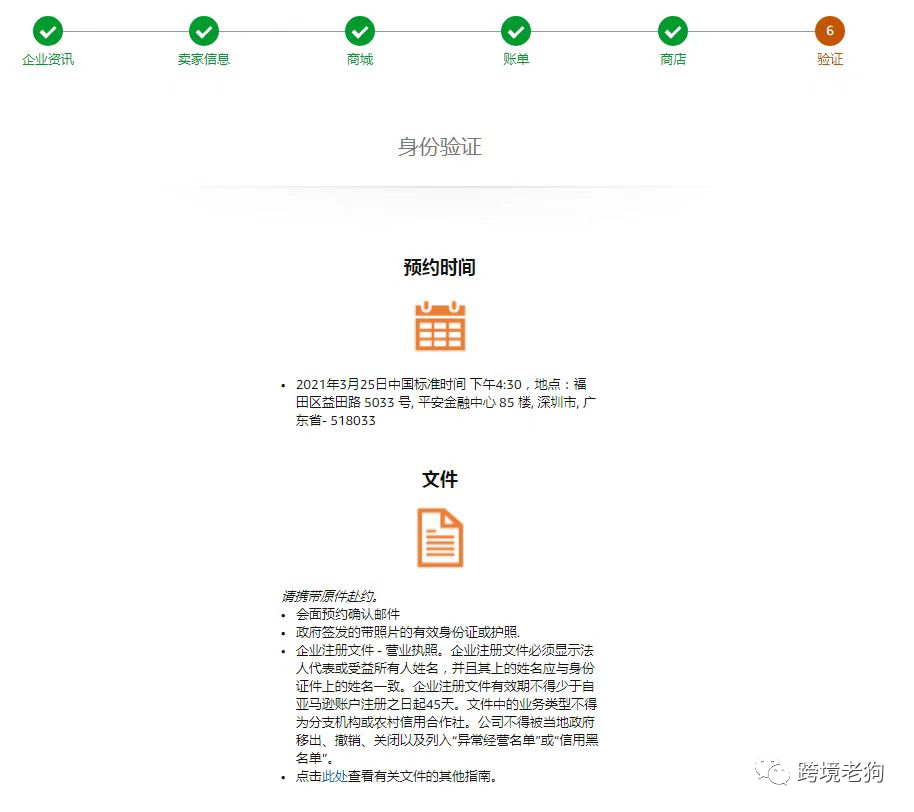Click the 验证 step label
914x812 pixels.
[829, 59]
